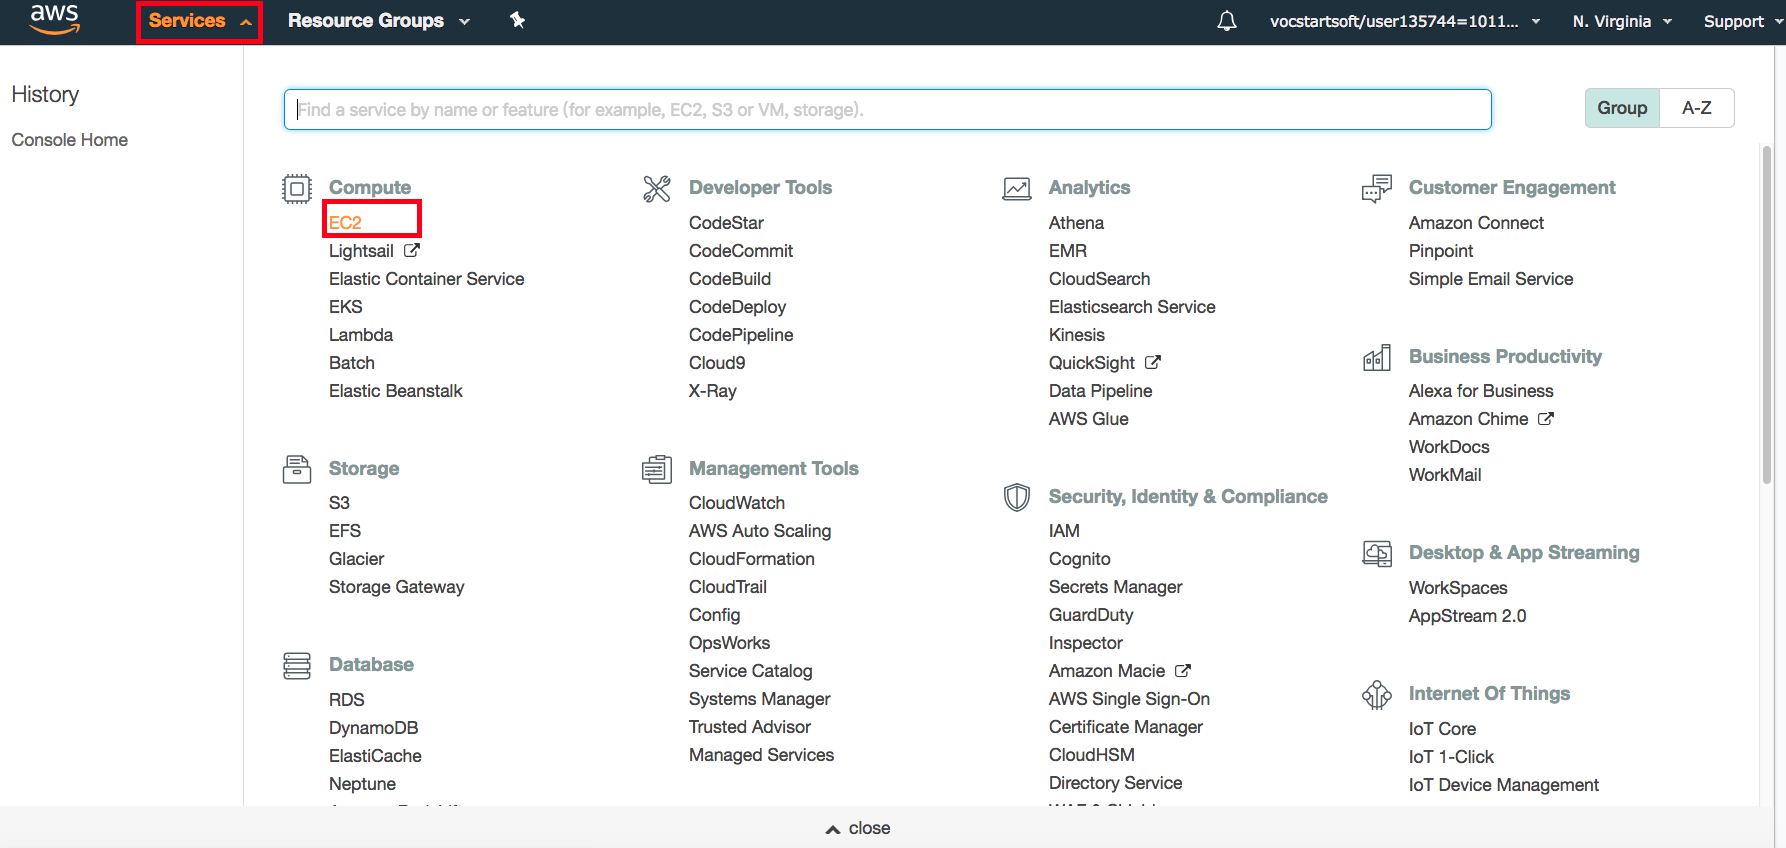Open Cloud9 service
This screenshot has width=1786, height=848.
717,363
